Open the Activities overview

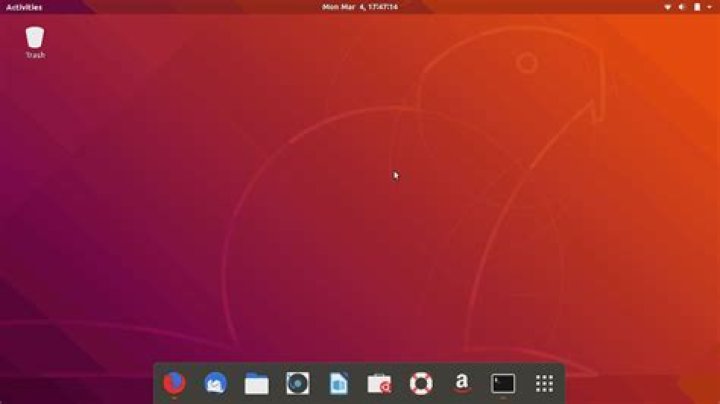click(24, 7)
